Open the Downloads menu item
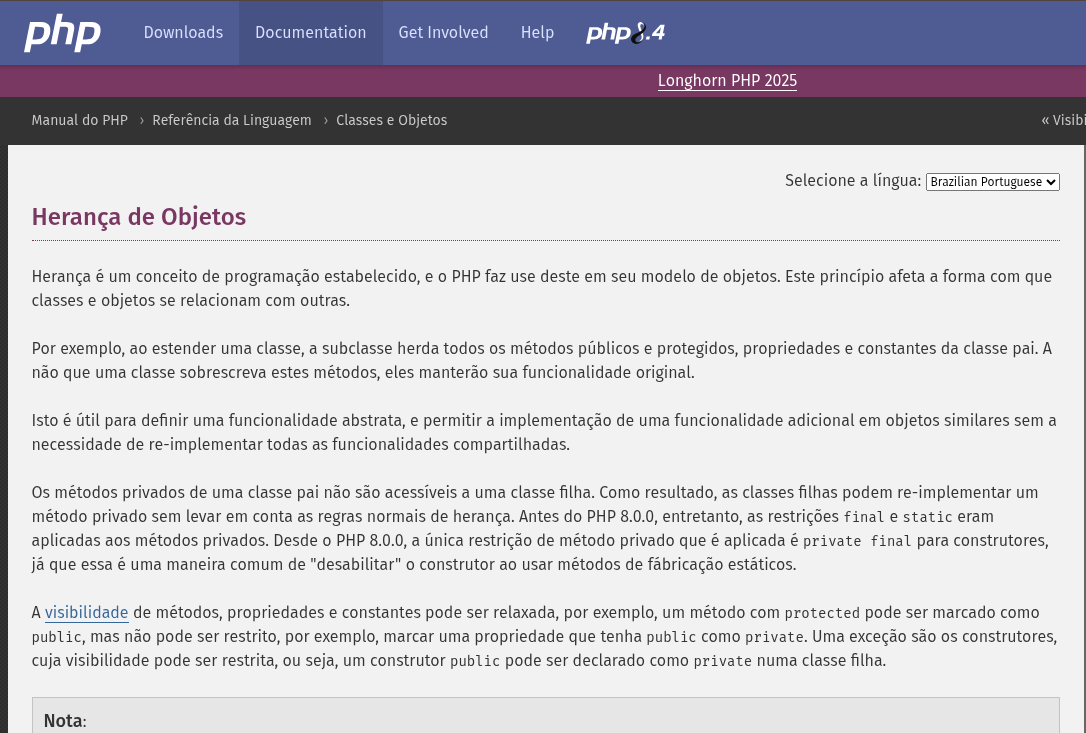 (184, 33)
